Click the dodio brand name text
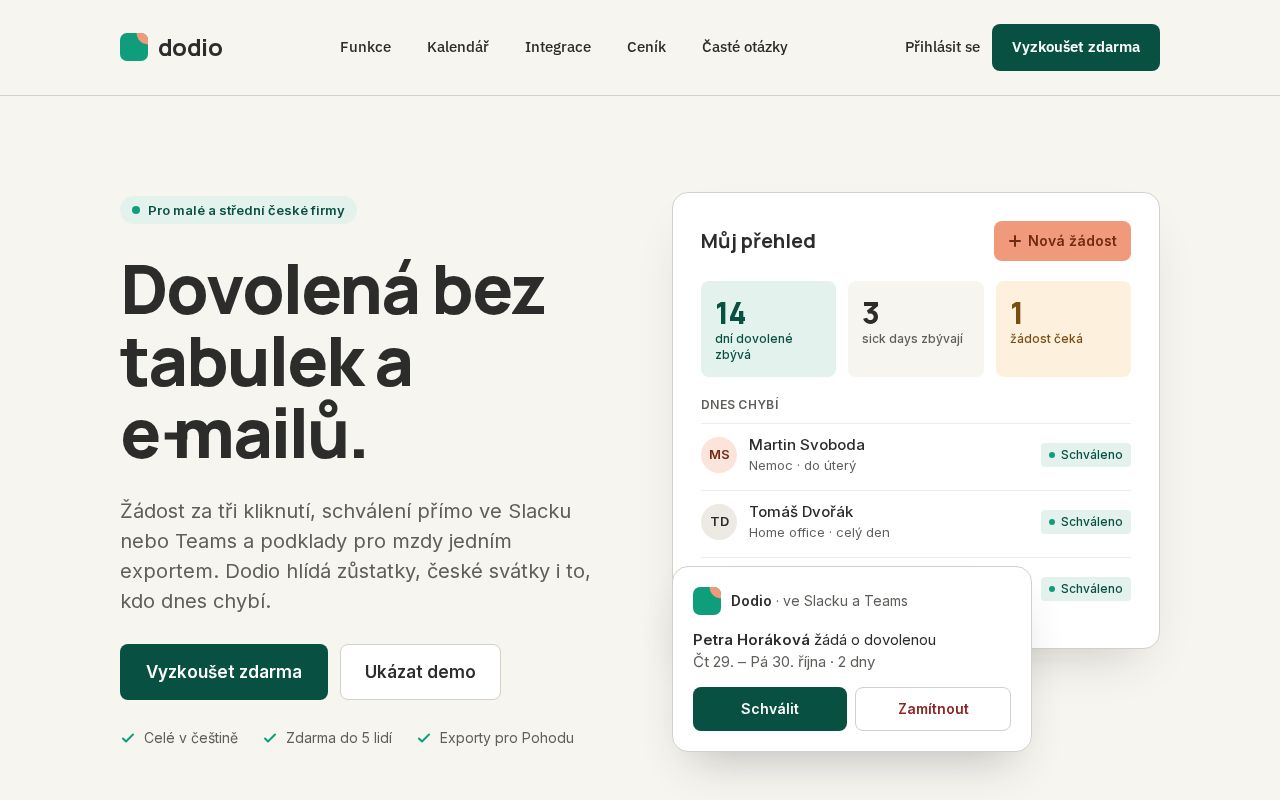Screen dimensions: 1280x800 pyautogui.click(x=190, y=47)
